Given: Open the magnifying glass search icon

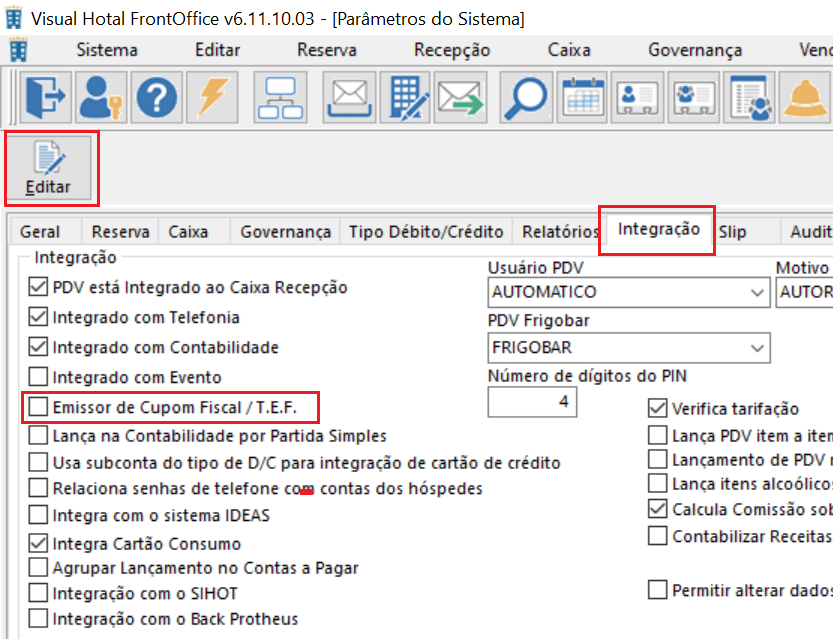Looking at the screenshot, I should (x=526, y=98).
